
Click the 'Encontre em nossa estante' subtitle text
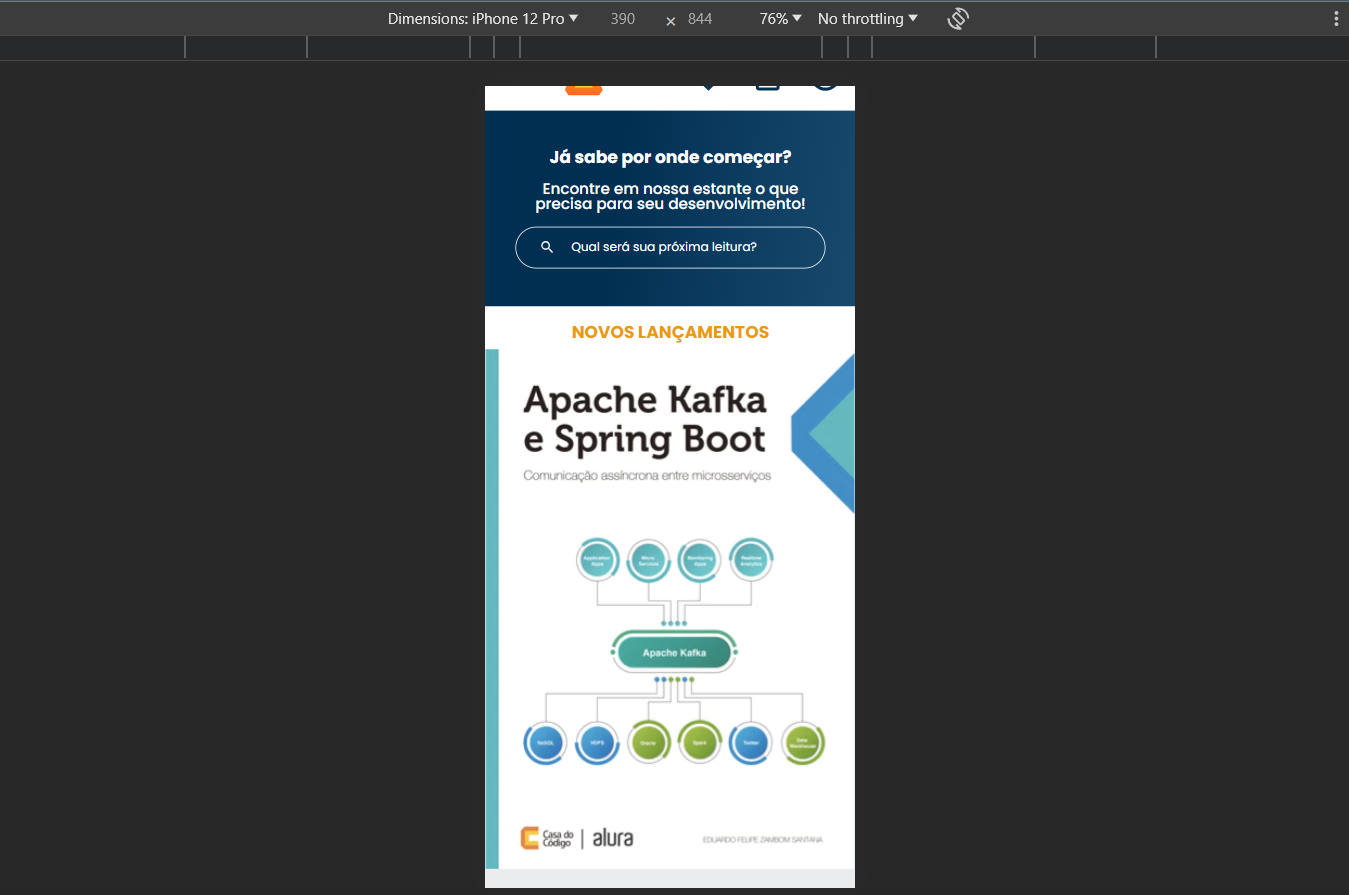670,196
